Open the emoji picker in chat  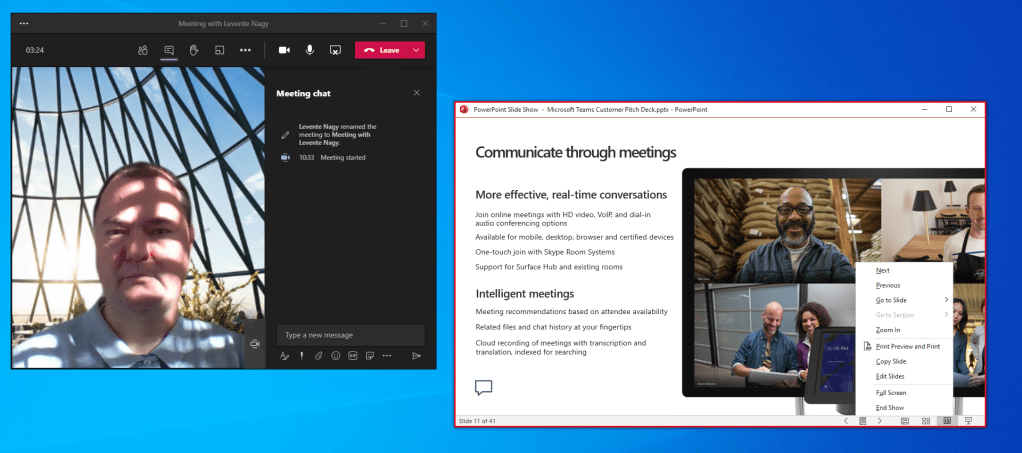[335, 355]
